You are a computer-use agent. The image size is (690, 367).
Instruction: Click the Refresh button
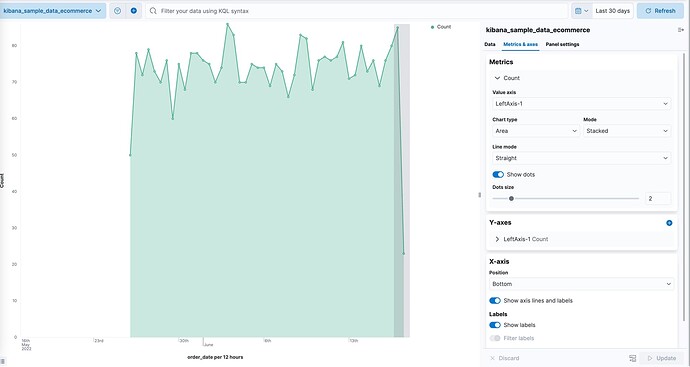coord(660,11)
